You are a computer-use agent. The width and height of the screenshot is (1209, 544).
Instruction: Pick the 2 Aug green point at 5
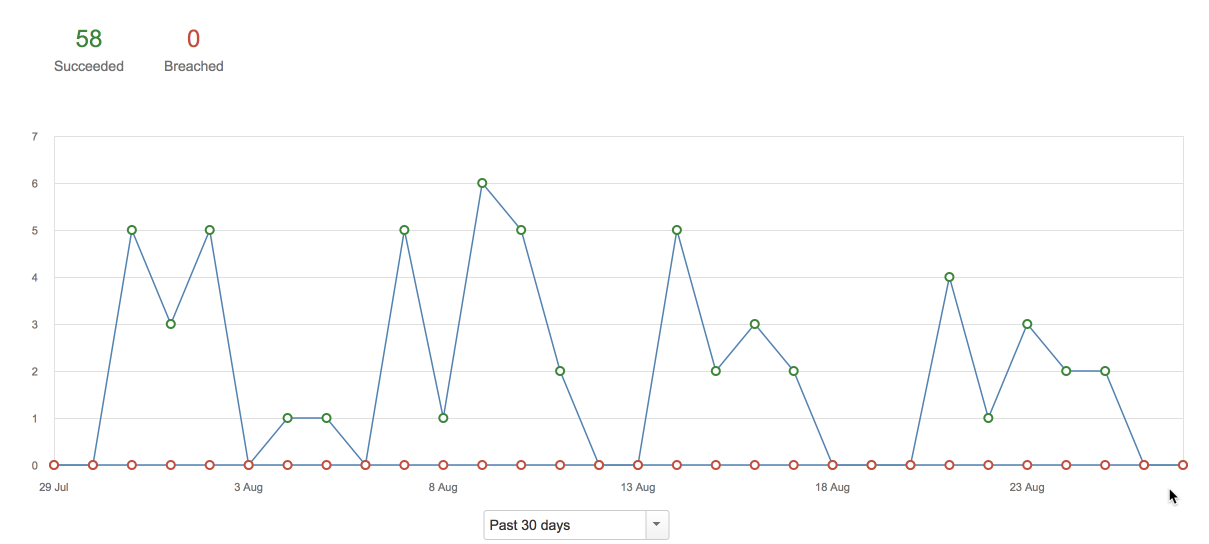coord(210,230)
